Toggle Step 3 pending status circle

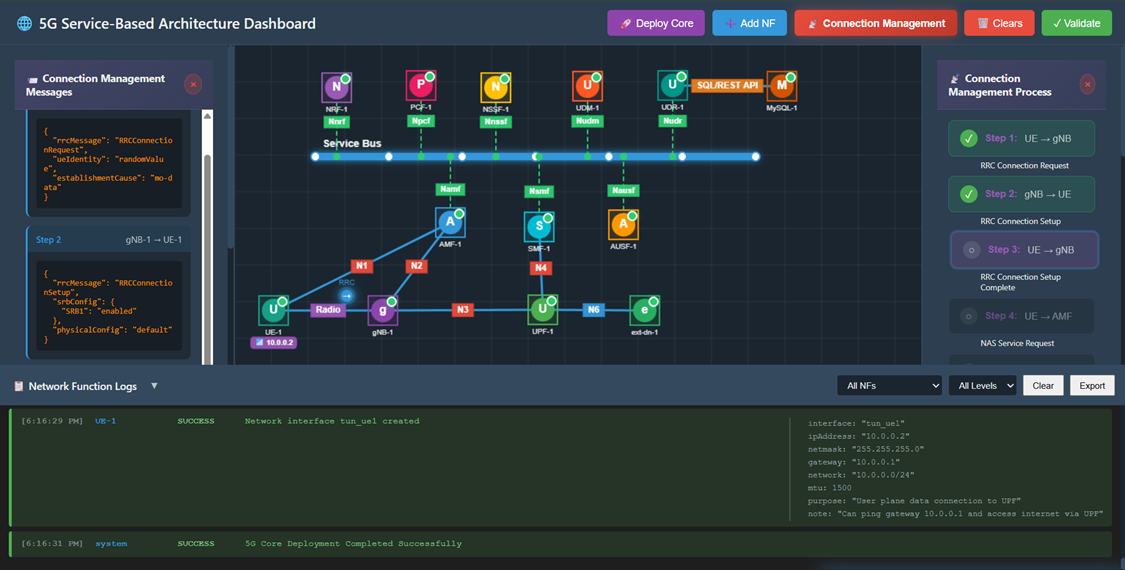970,250
